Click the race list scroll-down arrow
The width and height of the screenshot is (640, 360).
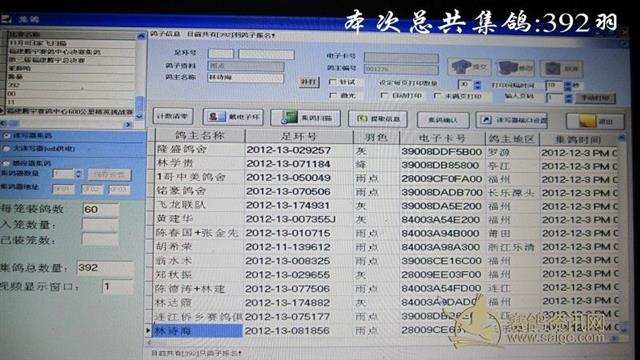point(140,116)
